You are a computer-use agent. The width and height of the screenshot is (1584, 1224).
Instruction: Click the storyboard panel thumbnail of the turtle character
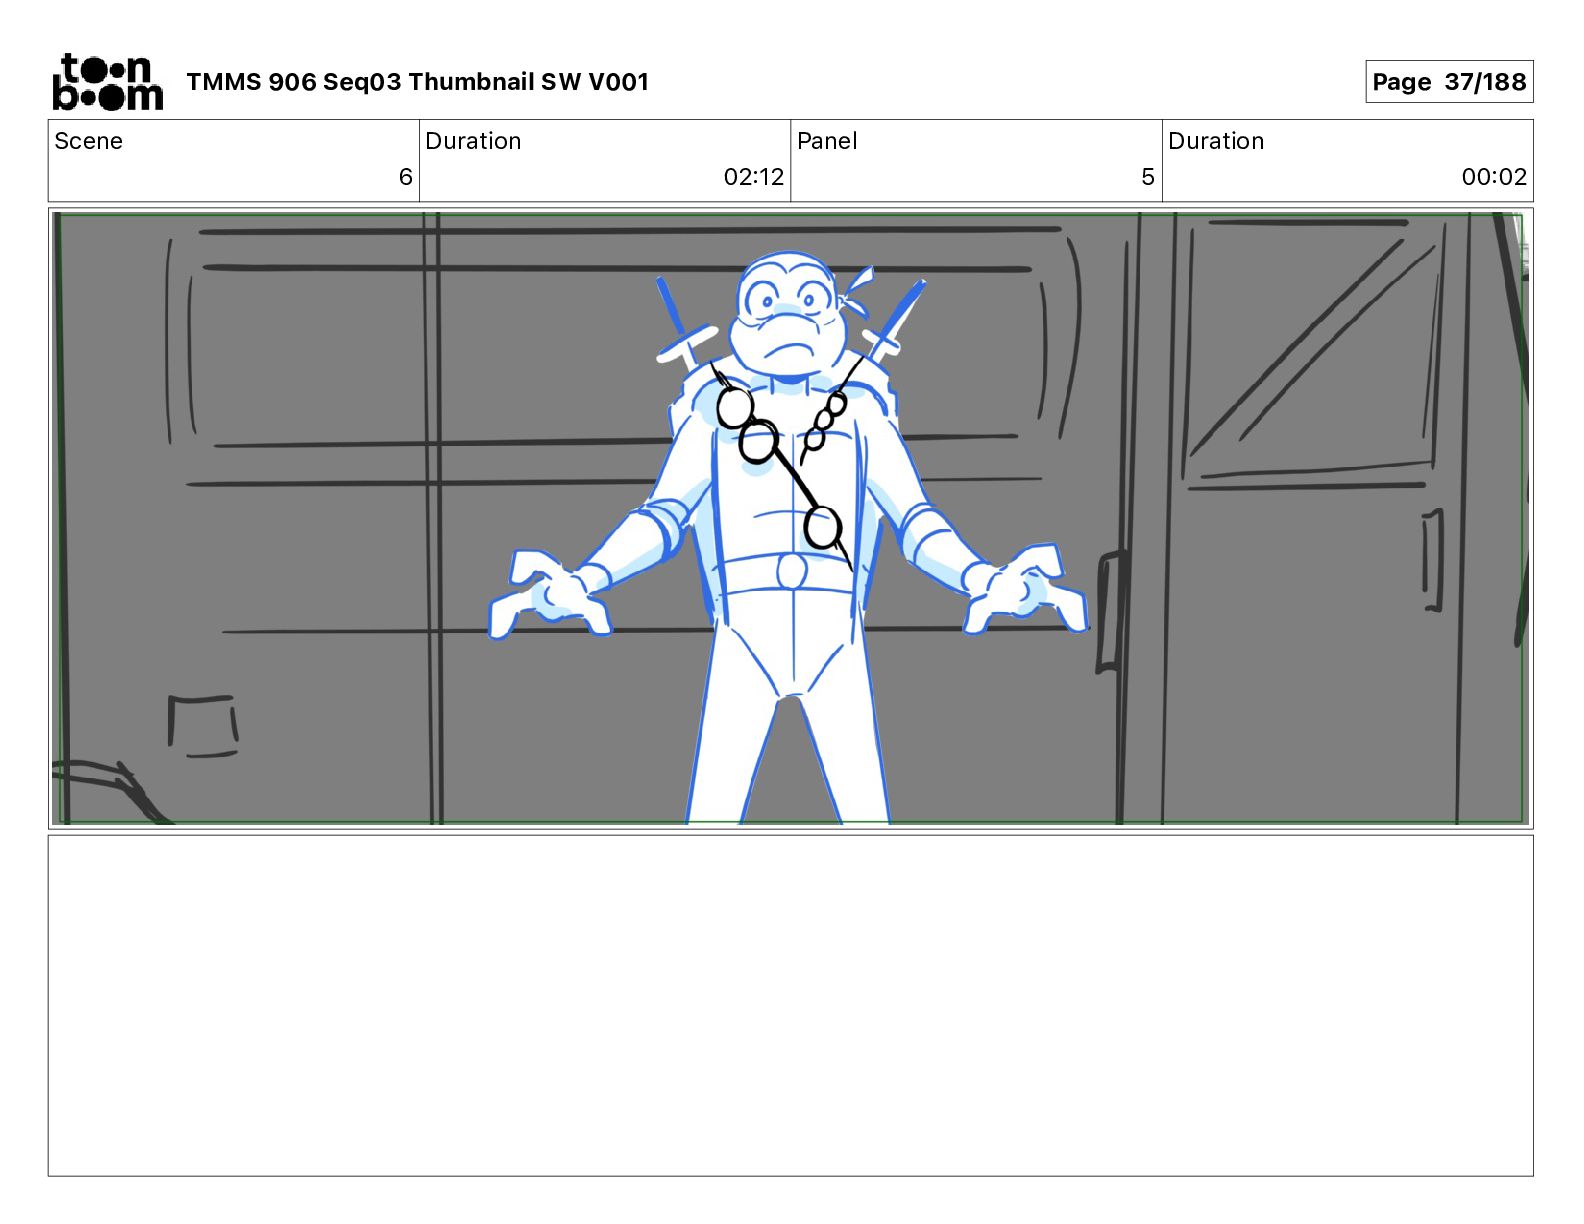coord(790,518)
